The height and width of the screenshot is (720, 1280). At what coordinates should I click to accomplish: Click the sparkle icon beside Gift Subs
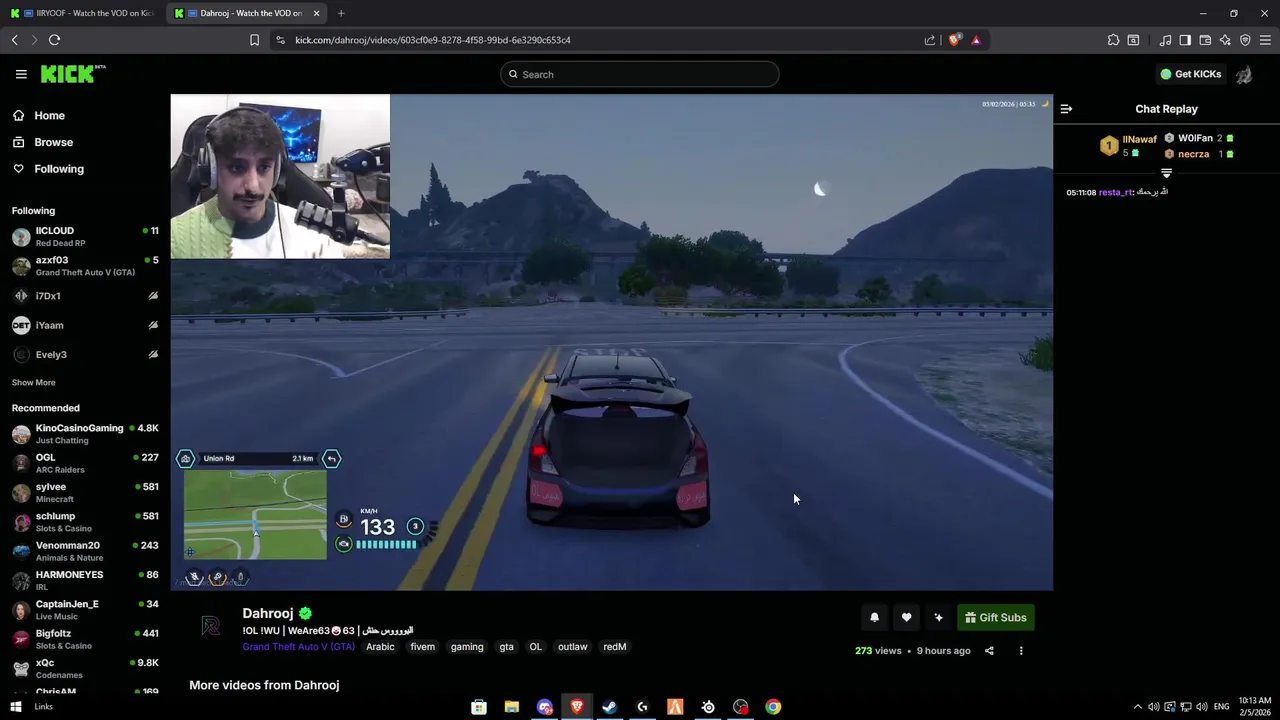(x=938, y=618)
